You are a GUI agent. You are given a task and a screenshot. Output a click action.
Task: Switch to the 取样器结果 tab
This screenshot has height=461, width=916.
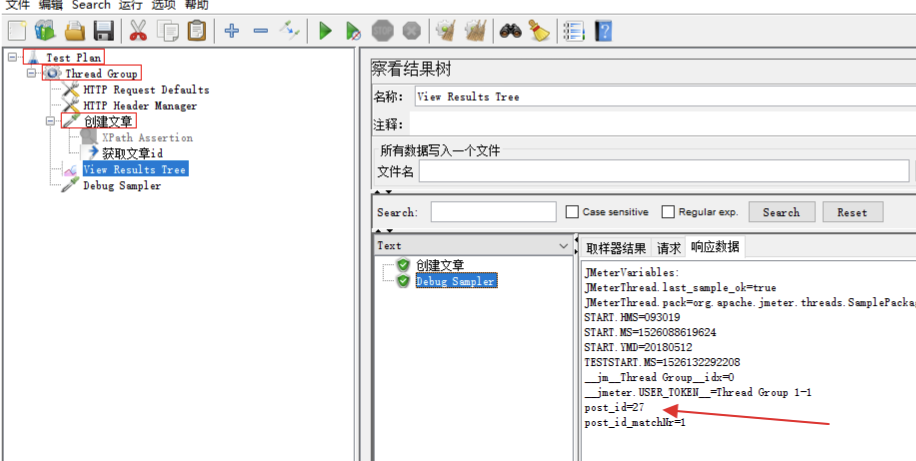(616, 248)
